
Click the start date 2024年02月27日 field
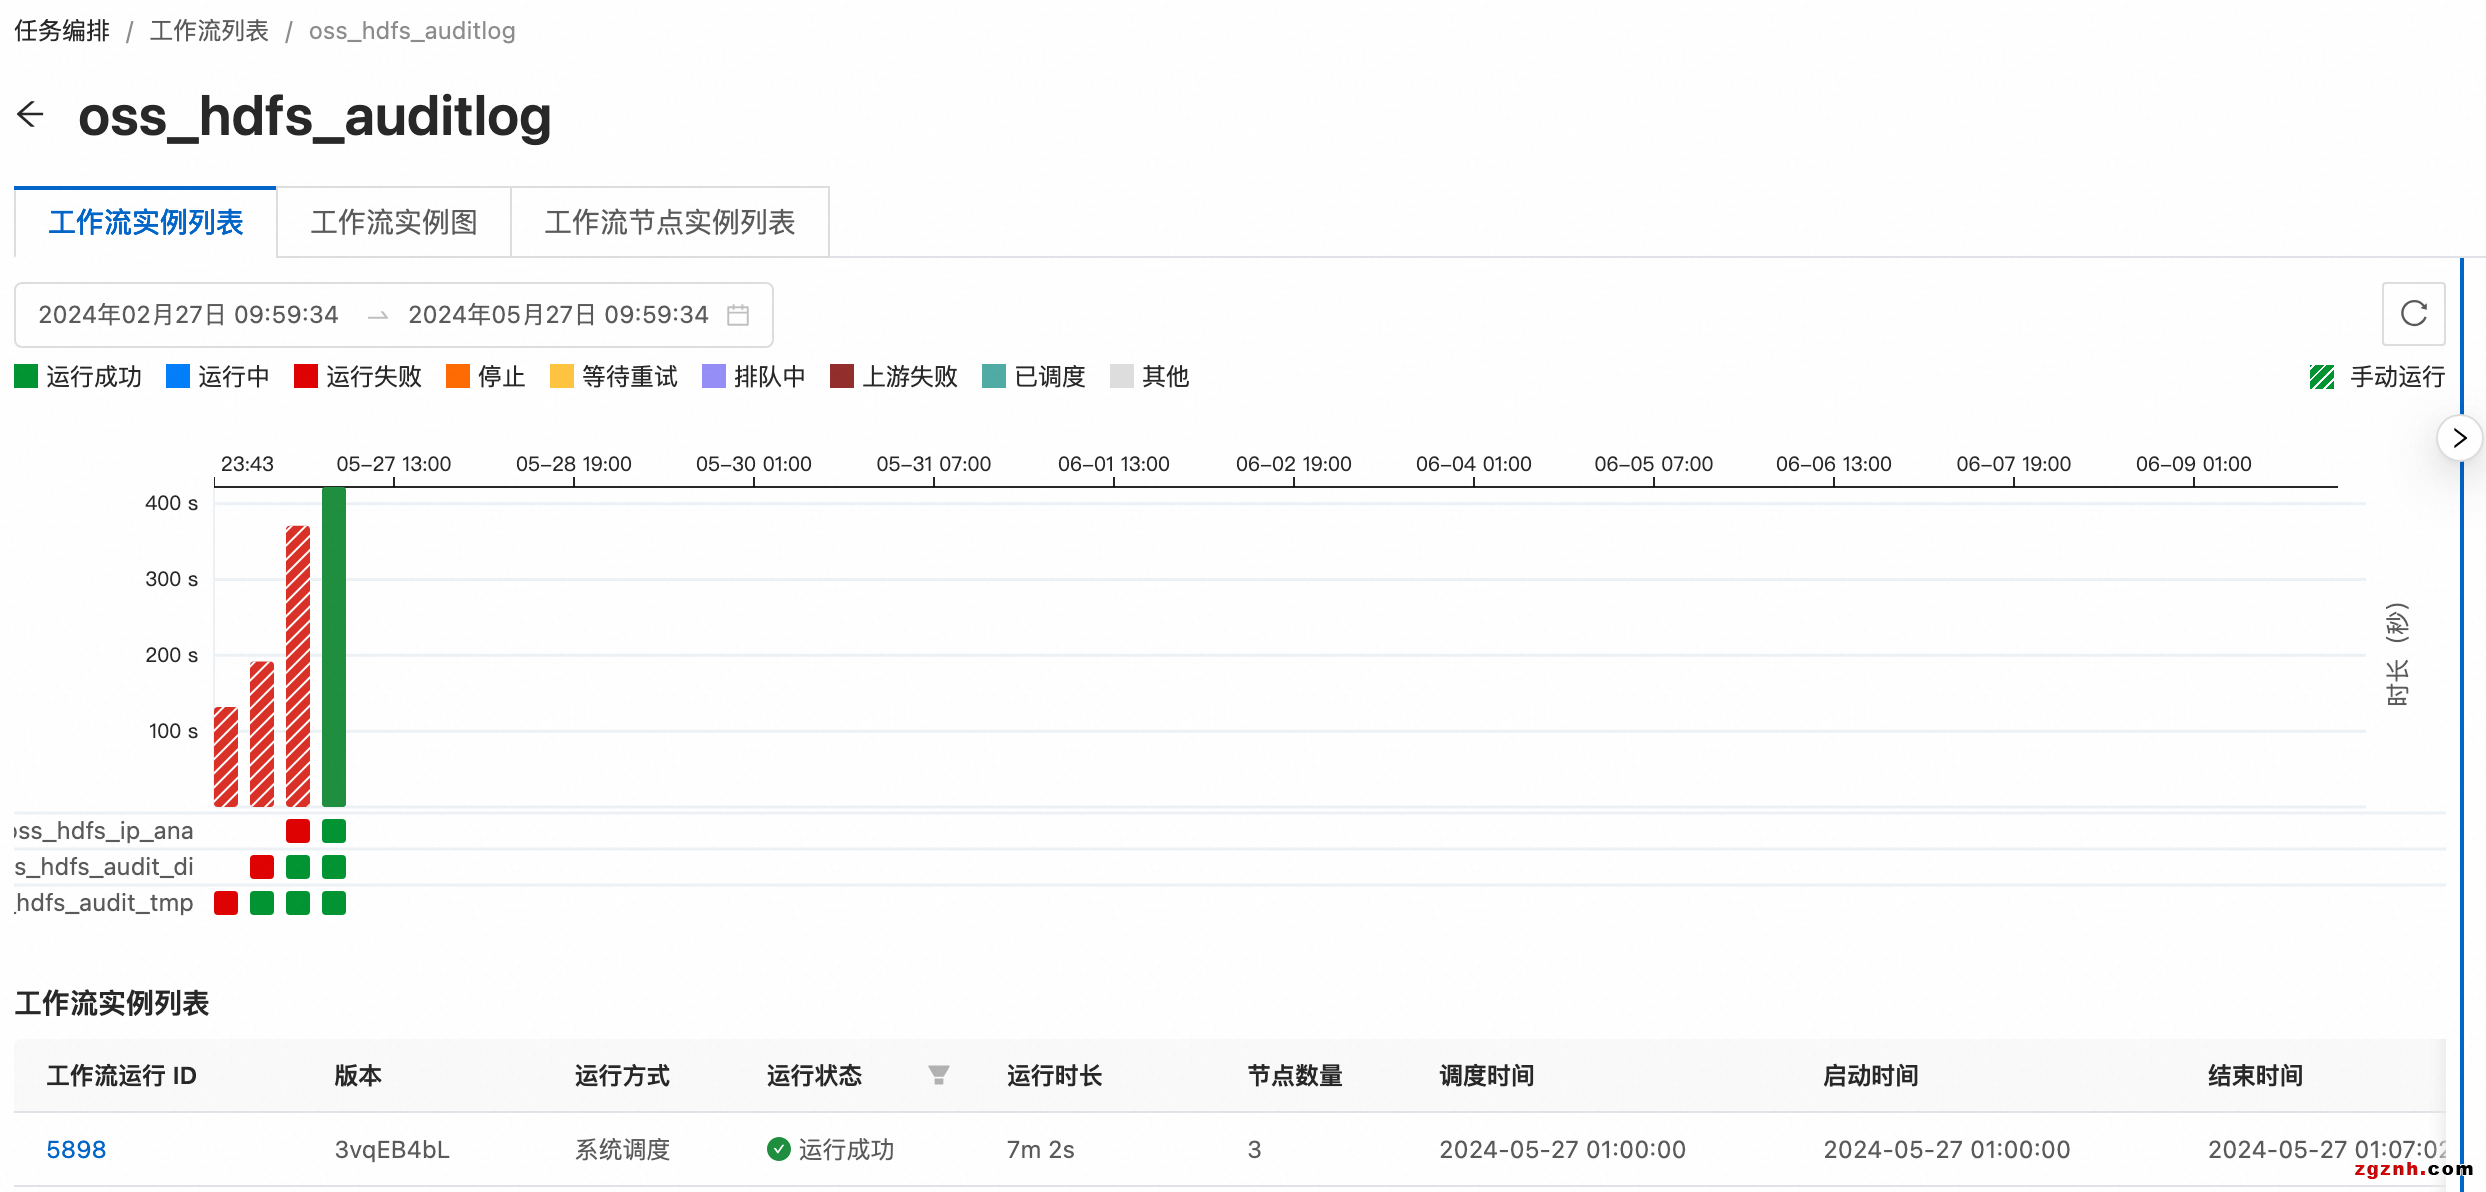188,315
